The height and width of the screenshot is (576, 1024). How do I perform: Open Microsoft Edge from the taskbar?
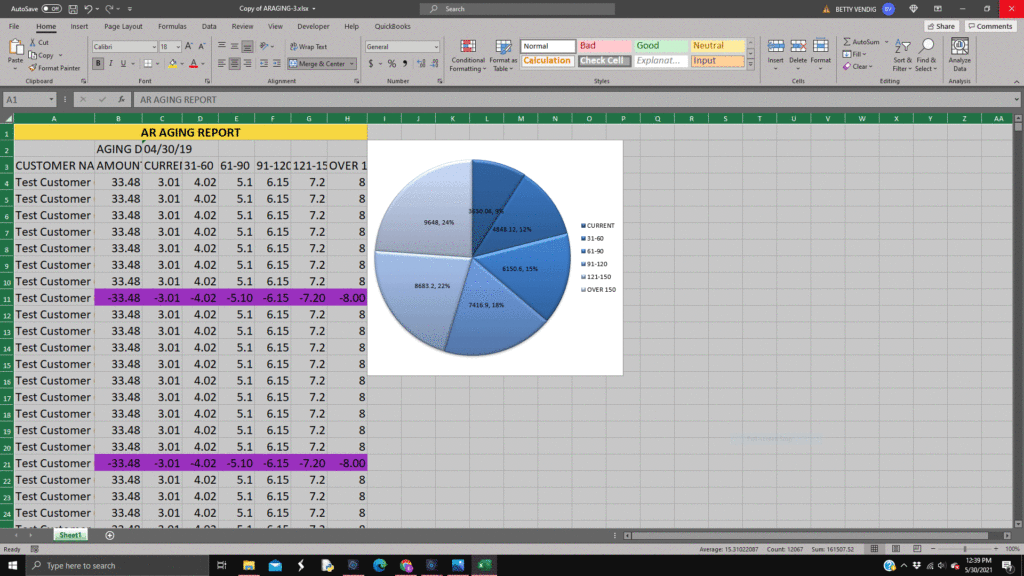[379, 566]
